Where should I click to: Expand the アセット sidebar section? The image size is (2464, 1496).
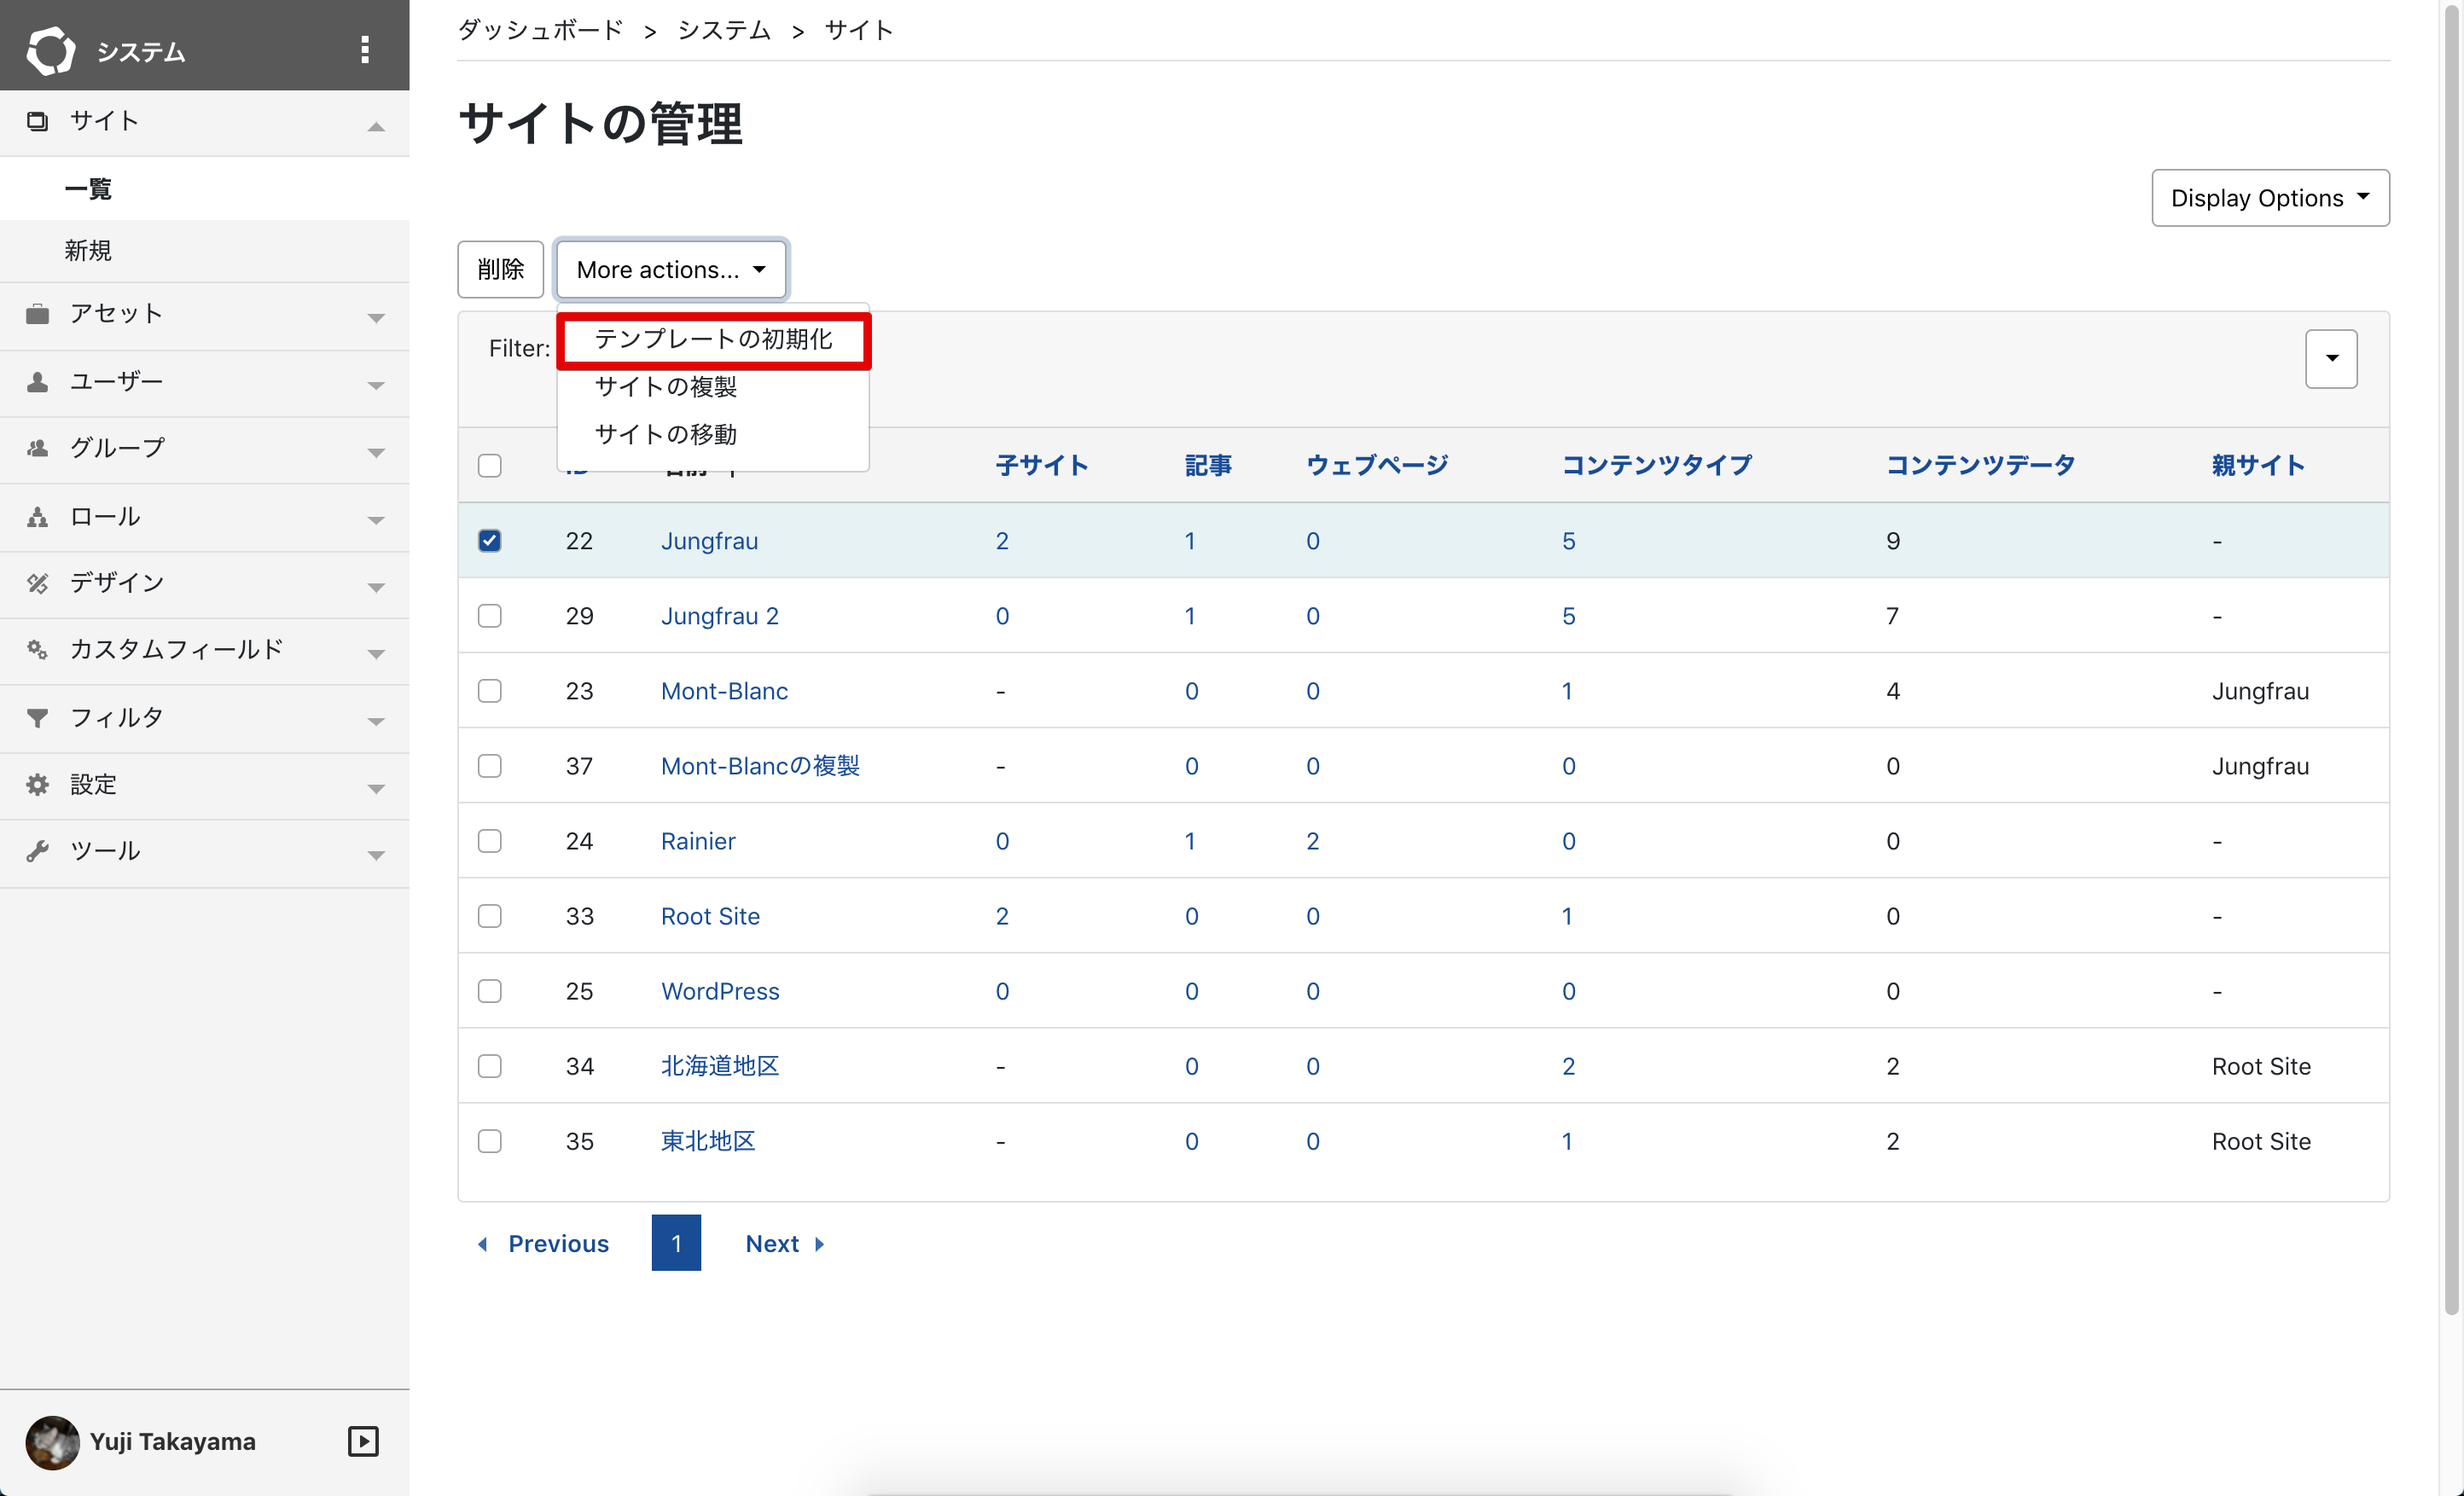376,318
